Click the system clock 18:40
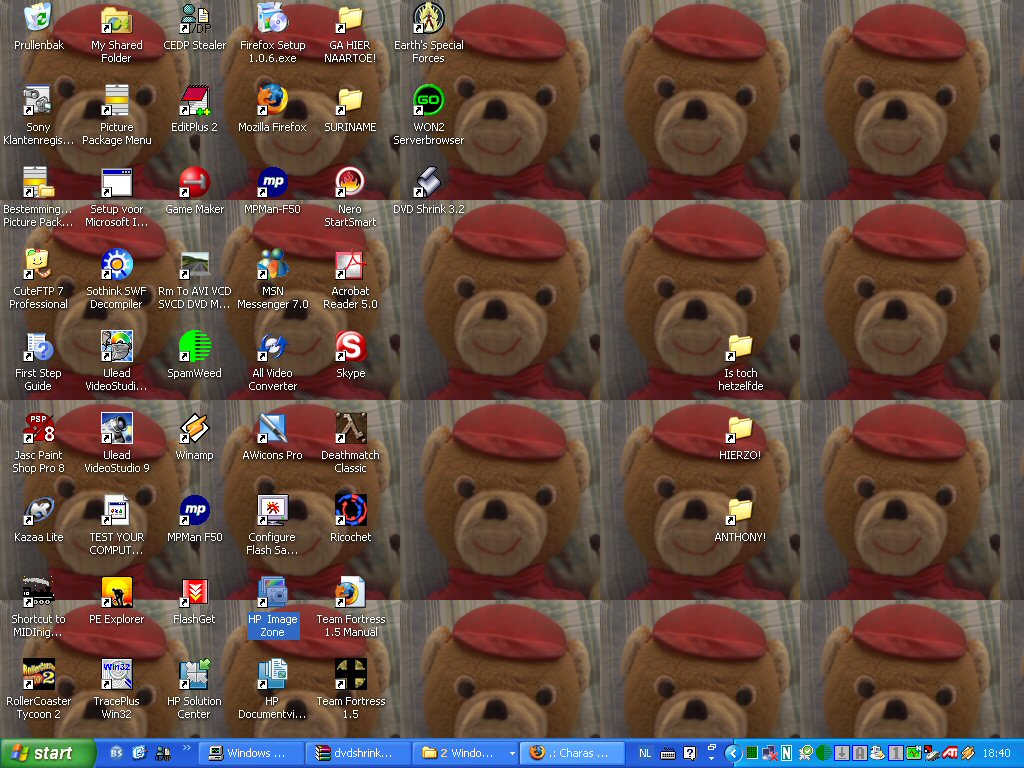1024x768 pixels. [x=996, y=754]
